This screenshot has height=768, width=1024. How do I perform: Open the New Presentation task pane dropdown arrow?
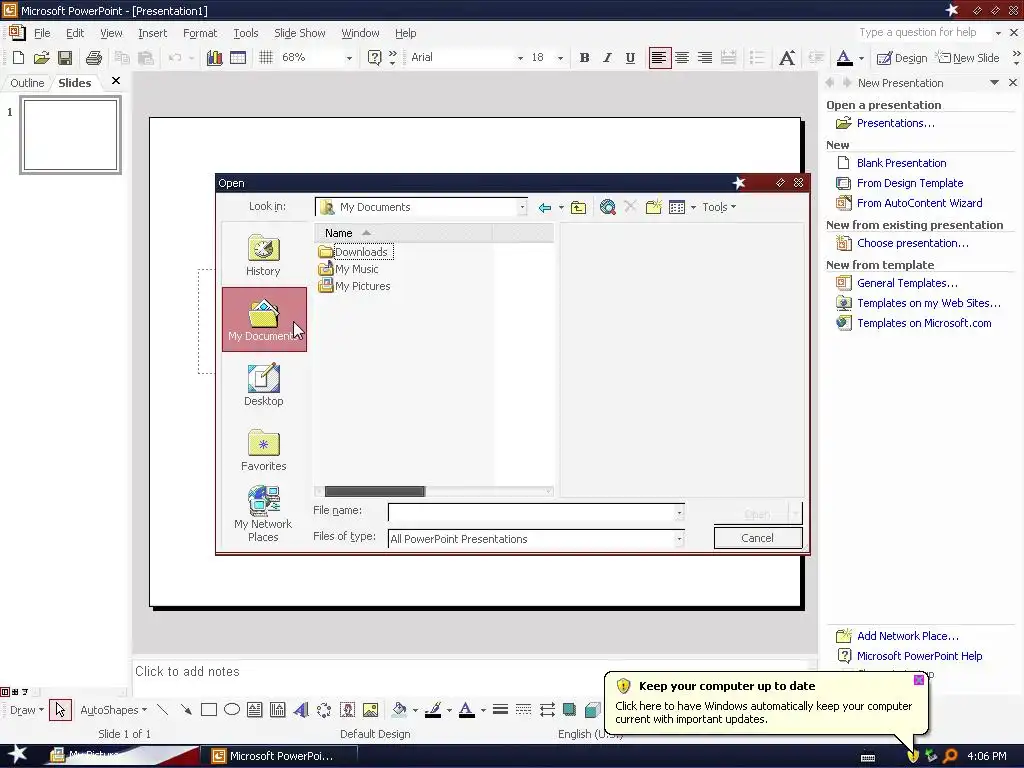coord(994,83)
